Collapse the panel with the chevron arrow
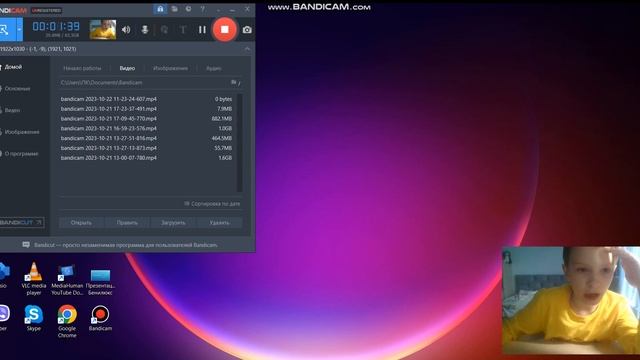The width and height of the screenshot is (640, 360). click(x=247, y=49)
